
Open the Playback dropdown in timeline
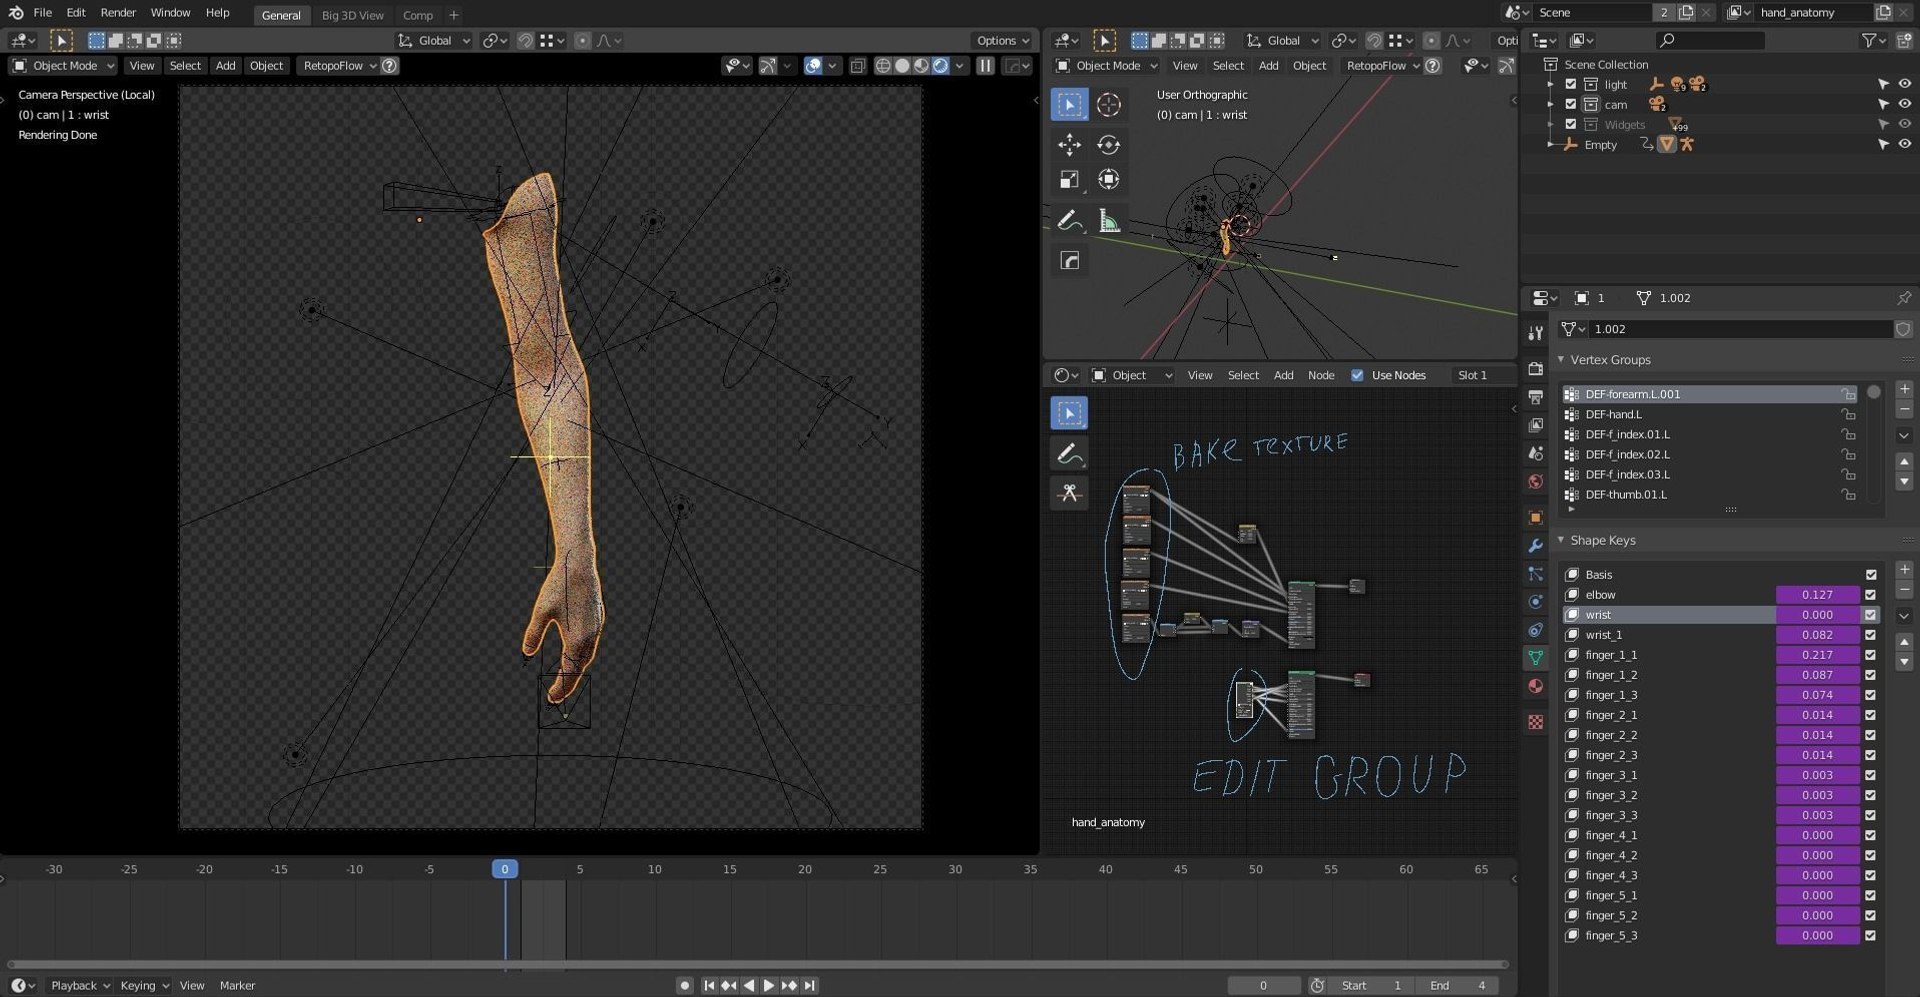[80, 985]
